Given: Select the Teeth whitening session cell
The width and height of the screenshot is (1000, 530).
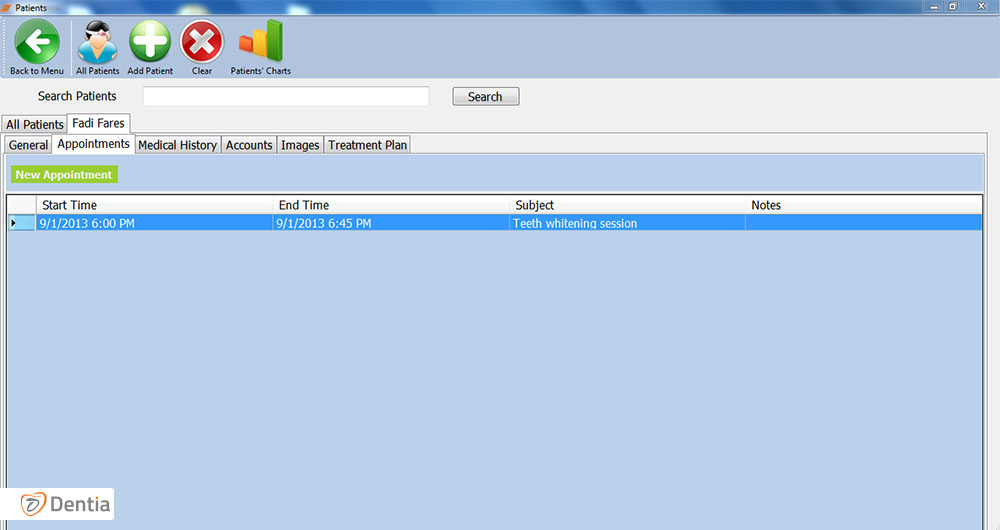Looking at the screenshot, I should (x=627, y=223).
